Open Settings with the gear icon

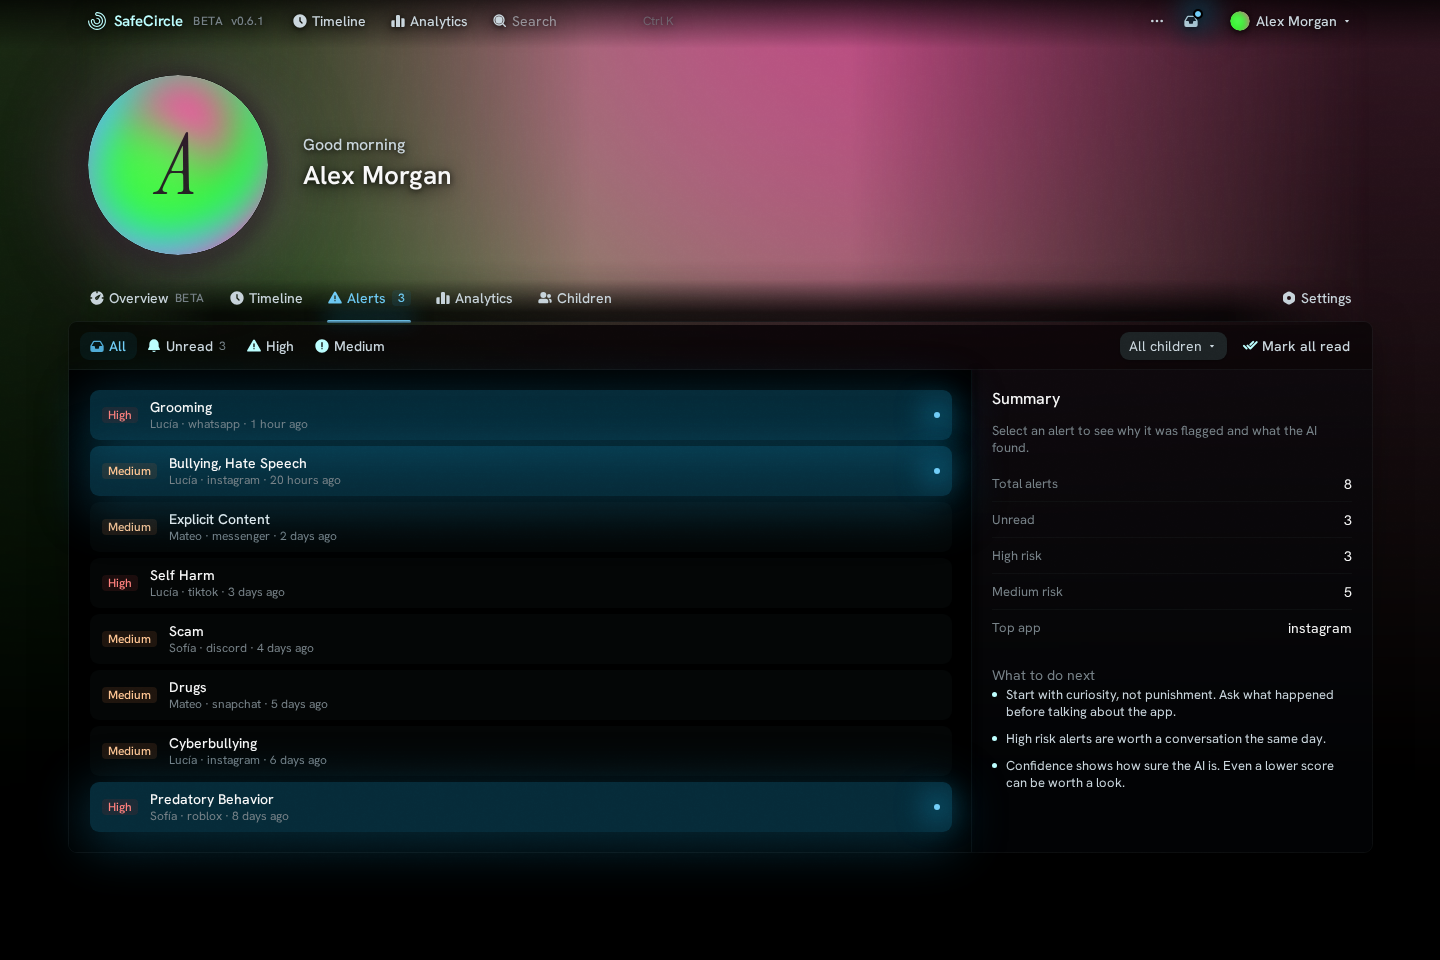(x=1317, y=298)
